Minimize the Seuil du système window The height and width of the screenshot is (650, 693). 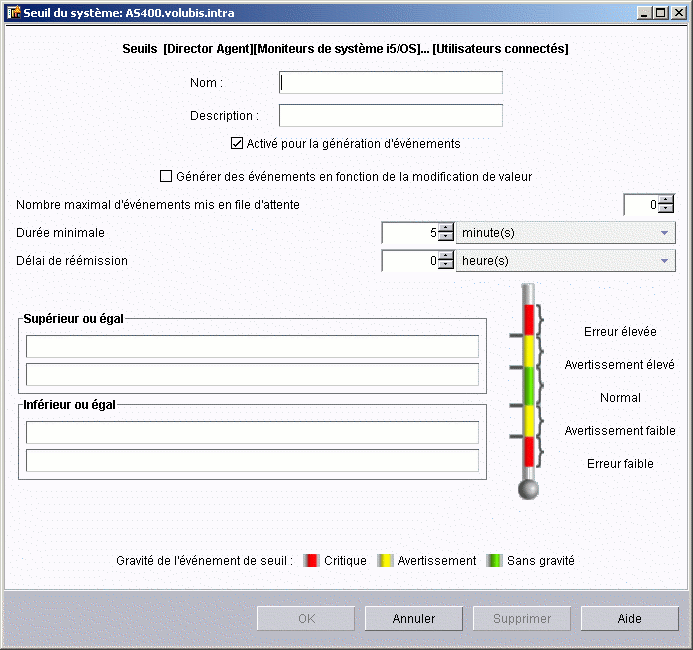coord(644,13)
